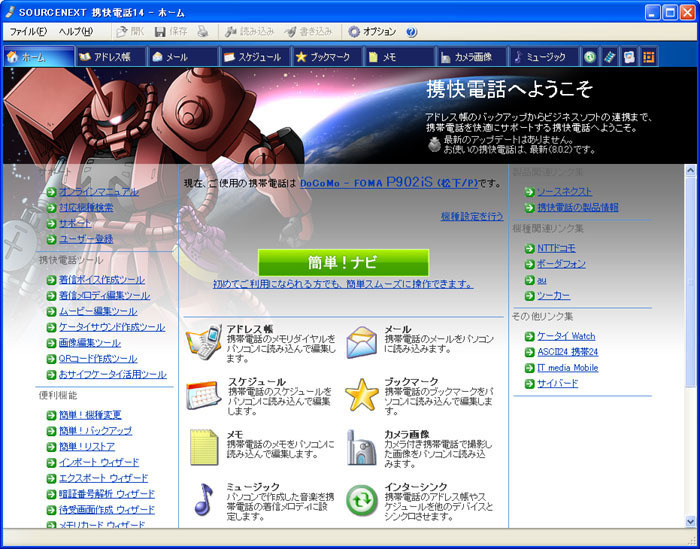Click the DoCoMo FOMA P902iS model link
700x549 pixels.
(389, 183)
